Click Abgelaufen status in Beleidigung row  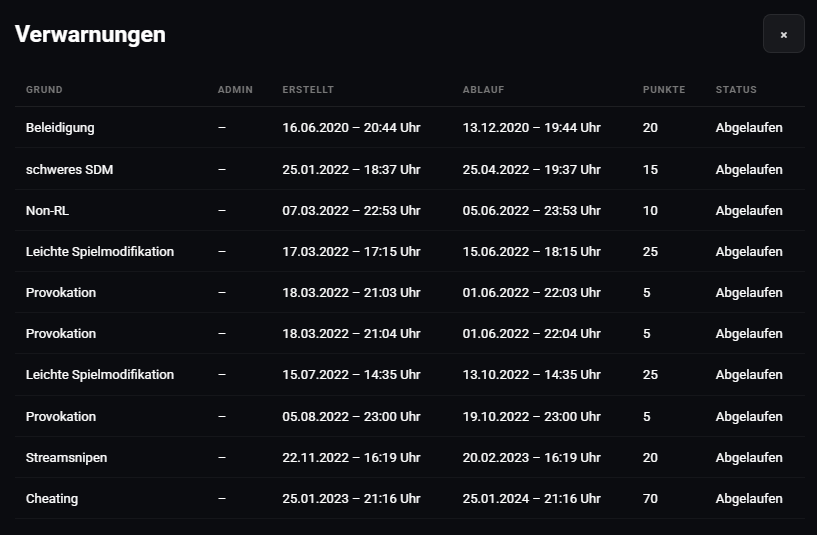click(x=749, y=128)
